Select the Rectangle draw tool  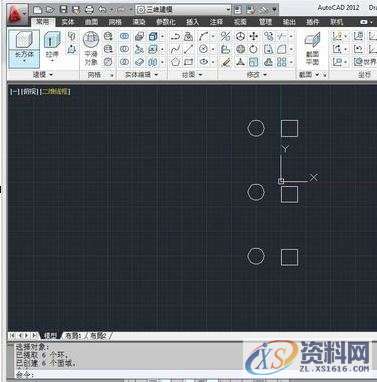coord(189,62)
